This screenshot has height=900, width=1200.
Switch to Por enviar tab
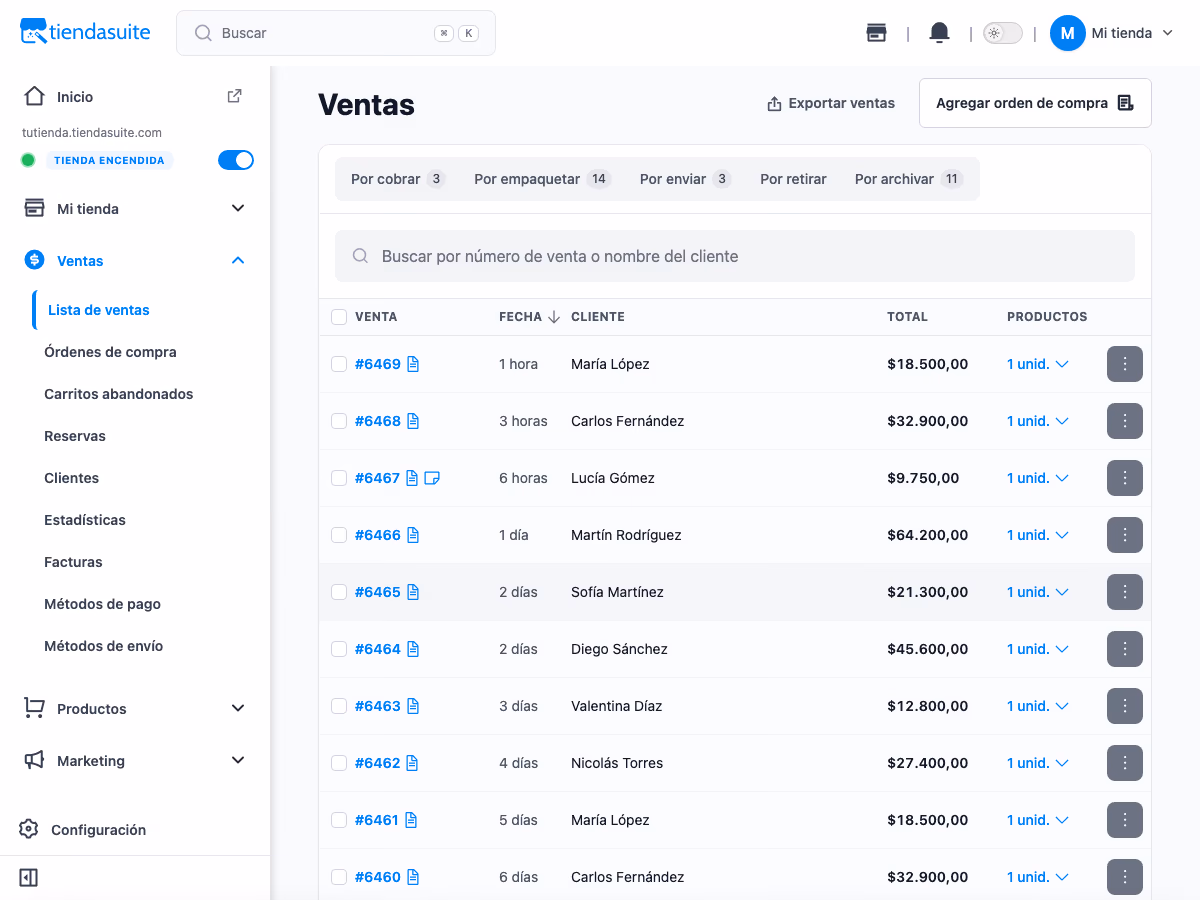(685, 179)
